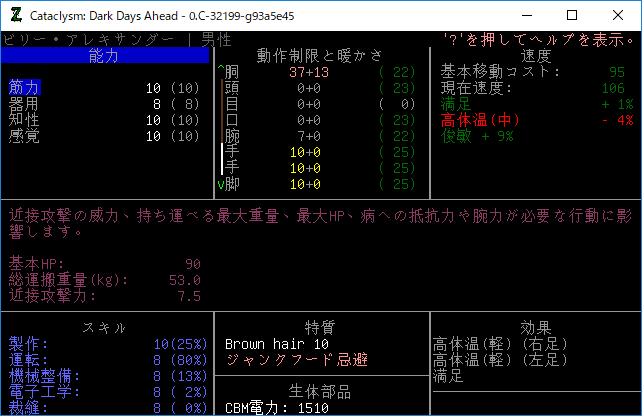Open the 速度 speed panel header
Screen dimensions: 642x416
536,56
